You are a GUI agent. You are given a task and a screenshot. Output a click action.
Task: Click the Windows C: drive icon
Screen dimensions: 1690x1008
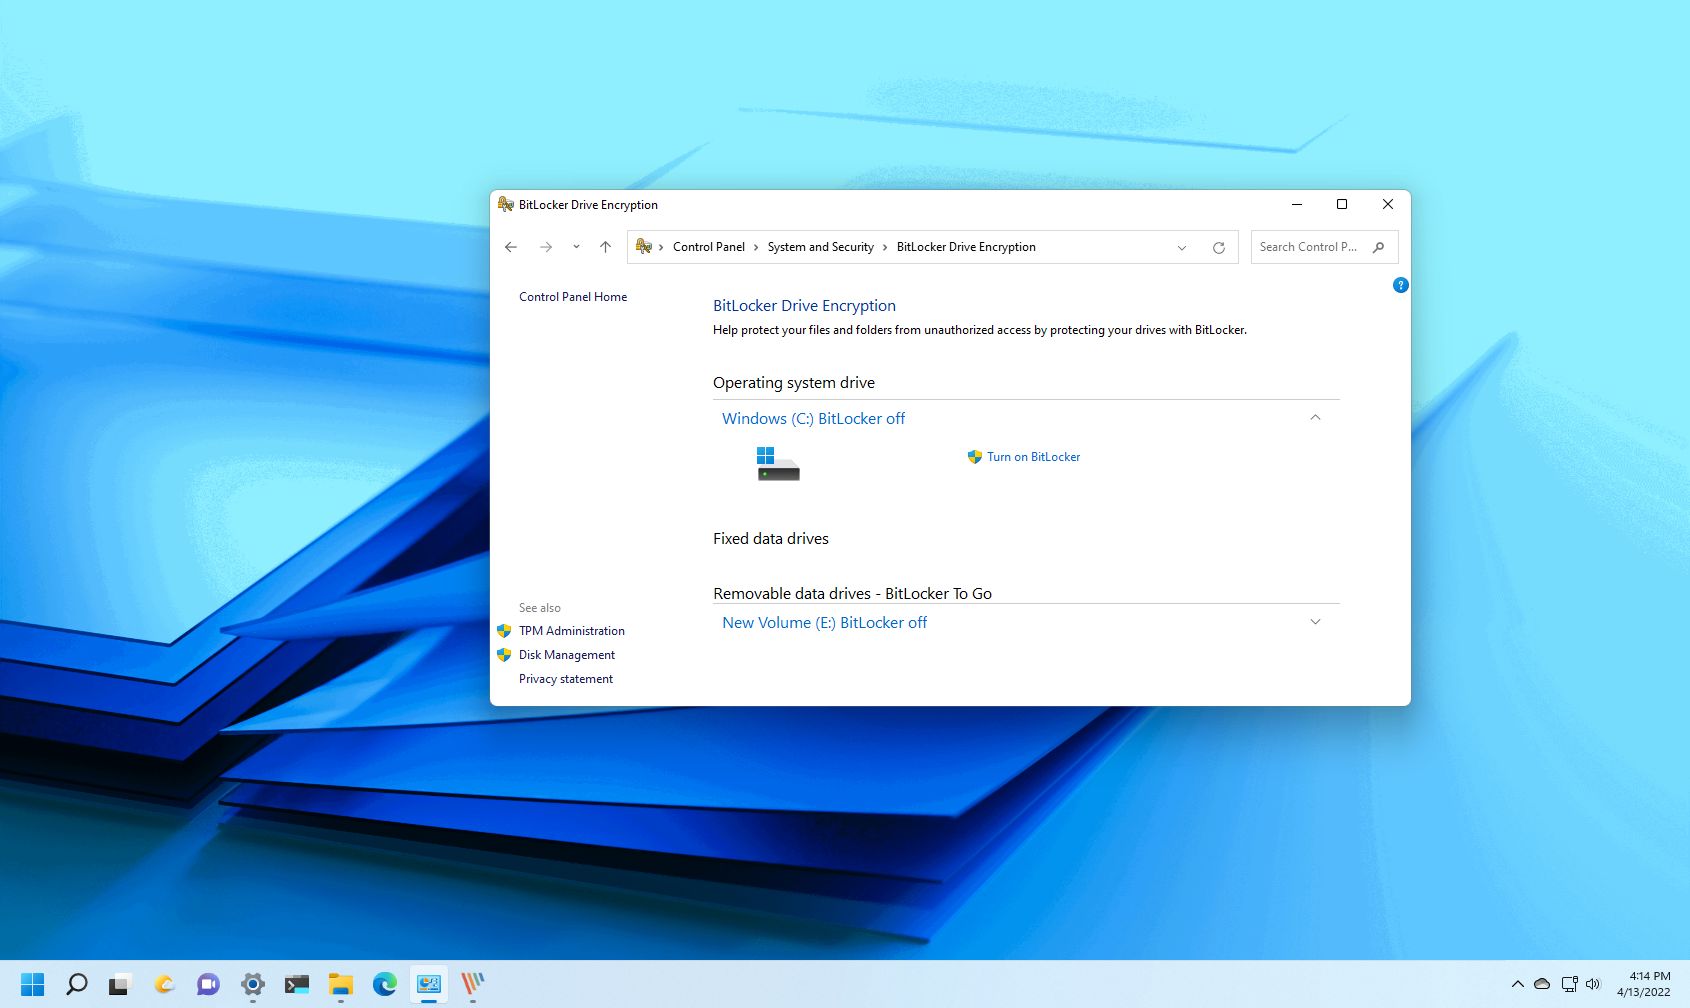click(x=778, y=464)
